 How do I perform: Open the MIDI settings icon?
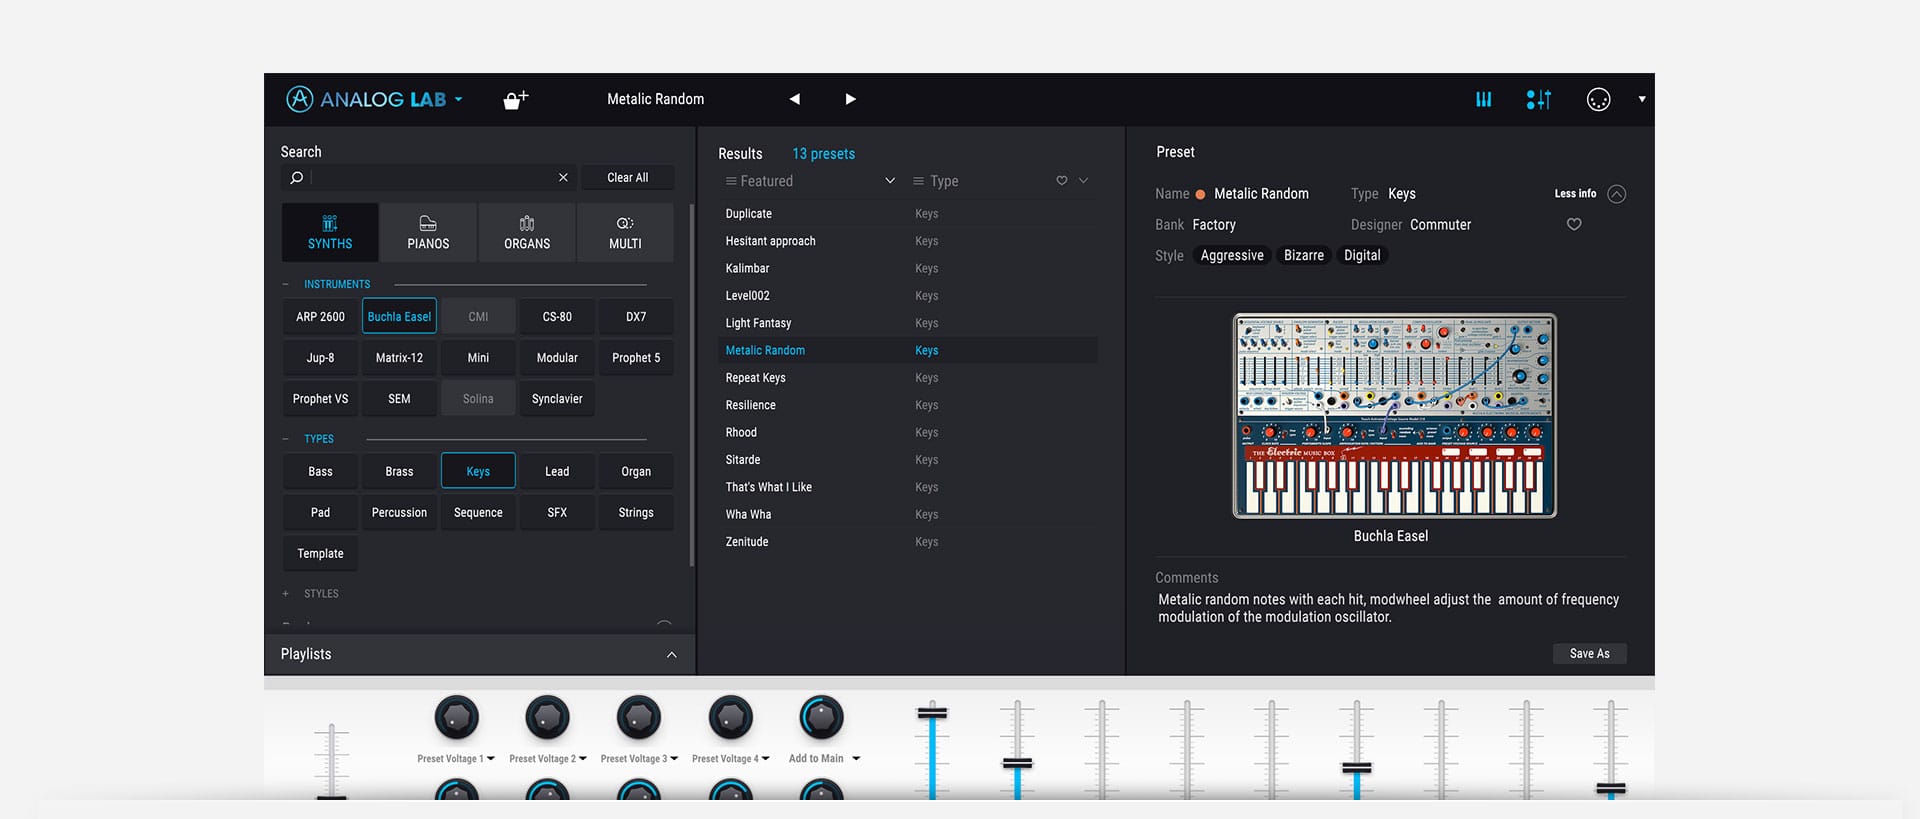point(1598,99)
